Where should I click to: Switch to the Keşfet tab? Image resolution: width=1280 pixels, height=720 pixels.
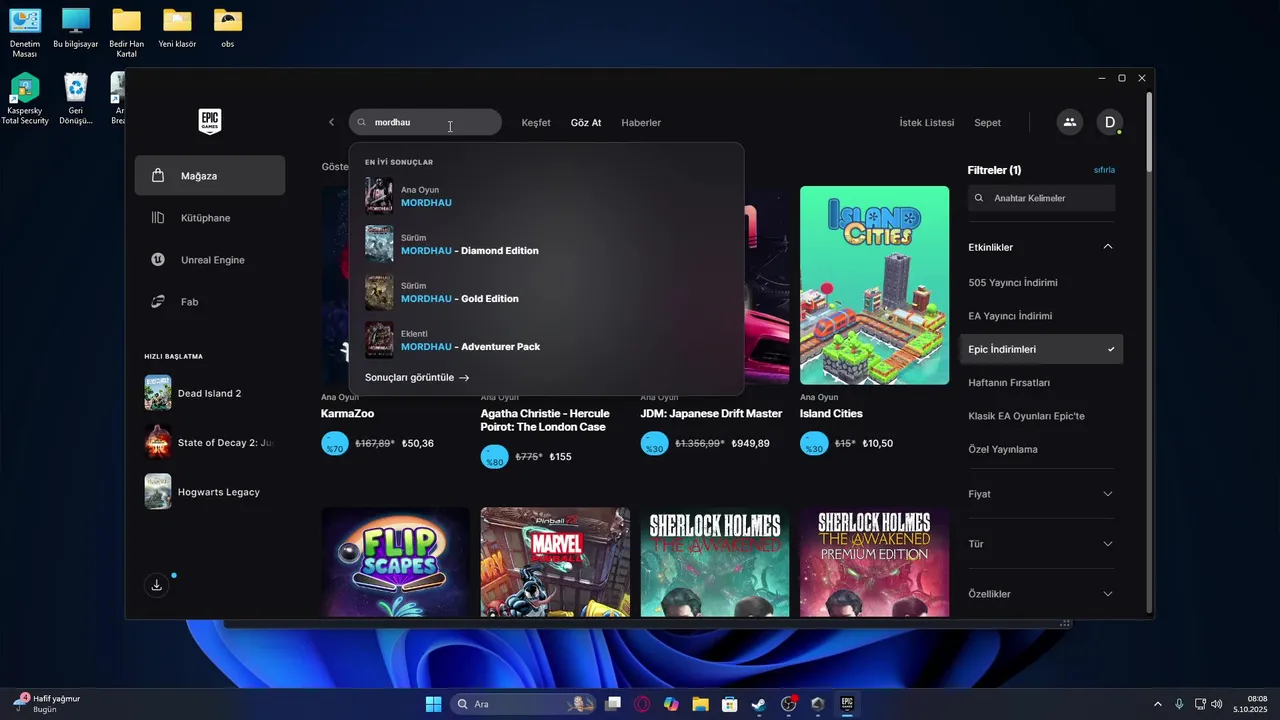536,122
